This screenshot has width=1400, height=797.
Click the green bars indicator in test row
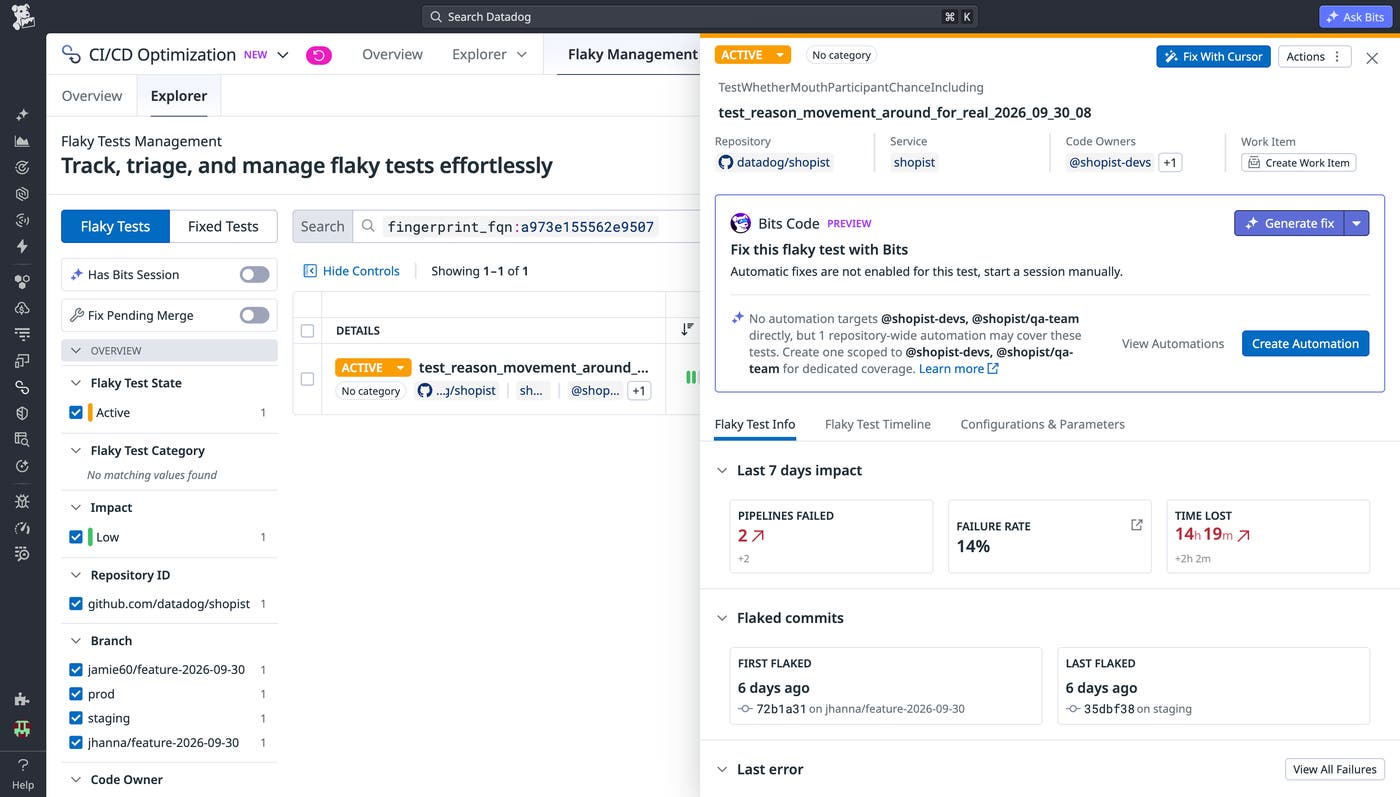click(691, 377)
